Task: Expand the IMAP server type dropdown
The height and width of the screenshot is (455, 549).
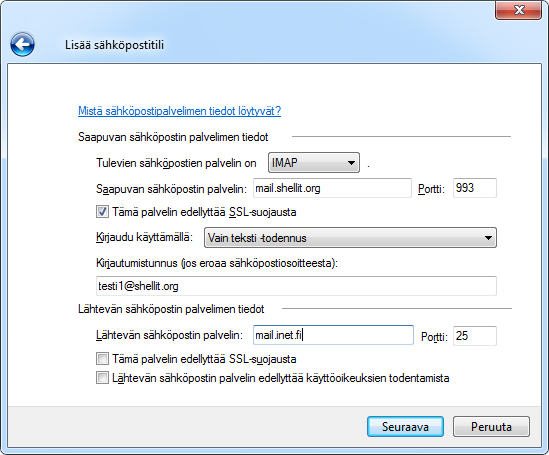Action: point(314,162)
